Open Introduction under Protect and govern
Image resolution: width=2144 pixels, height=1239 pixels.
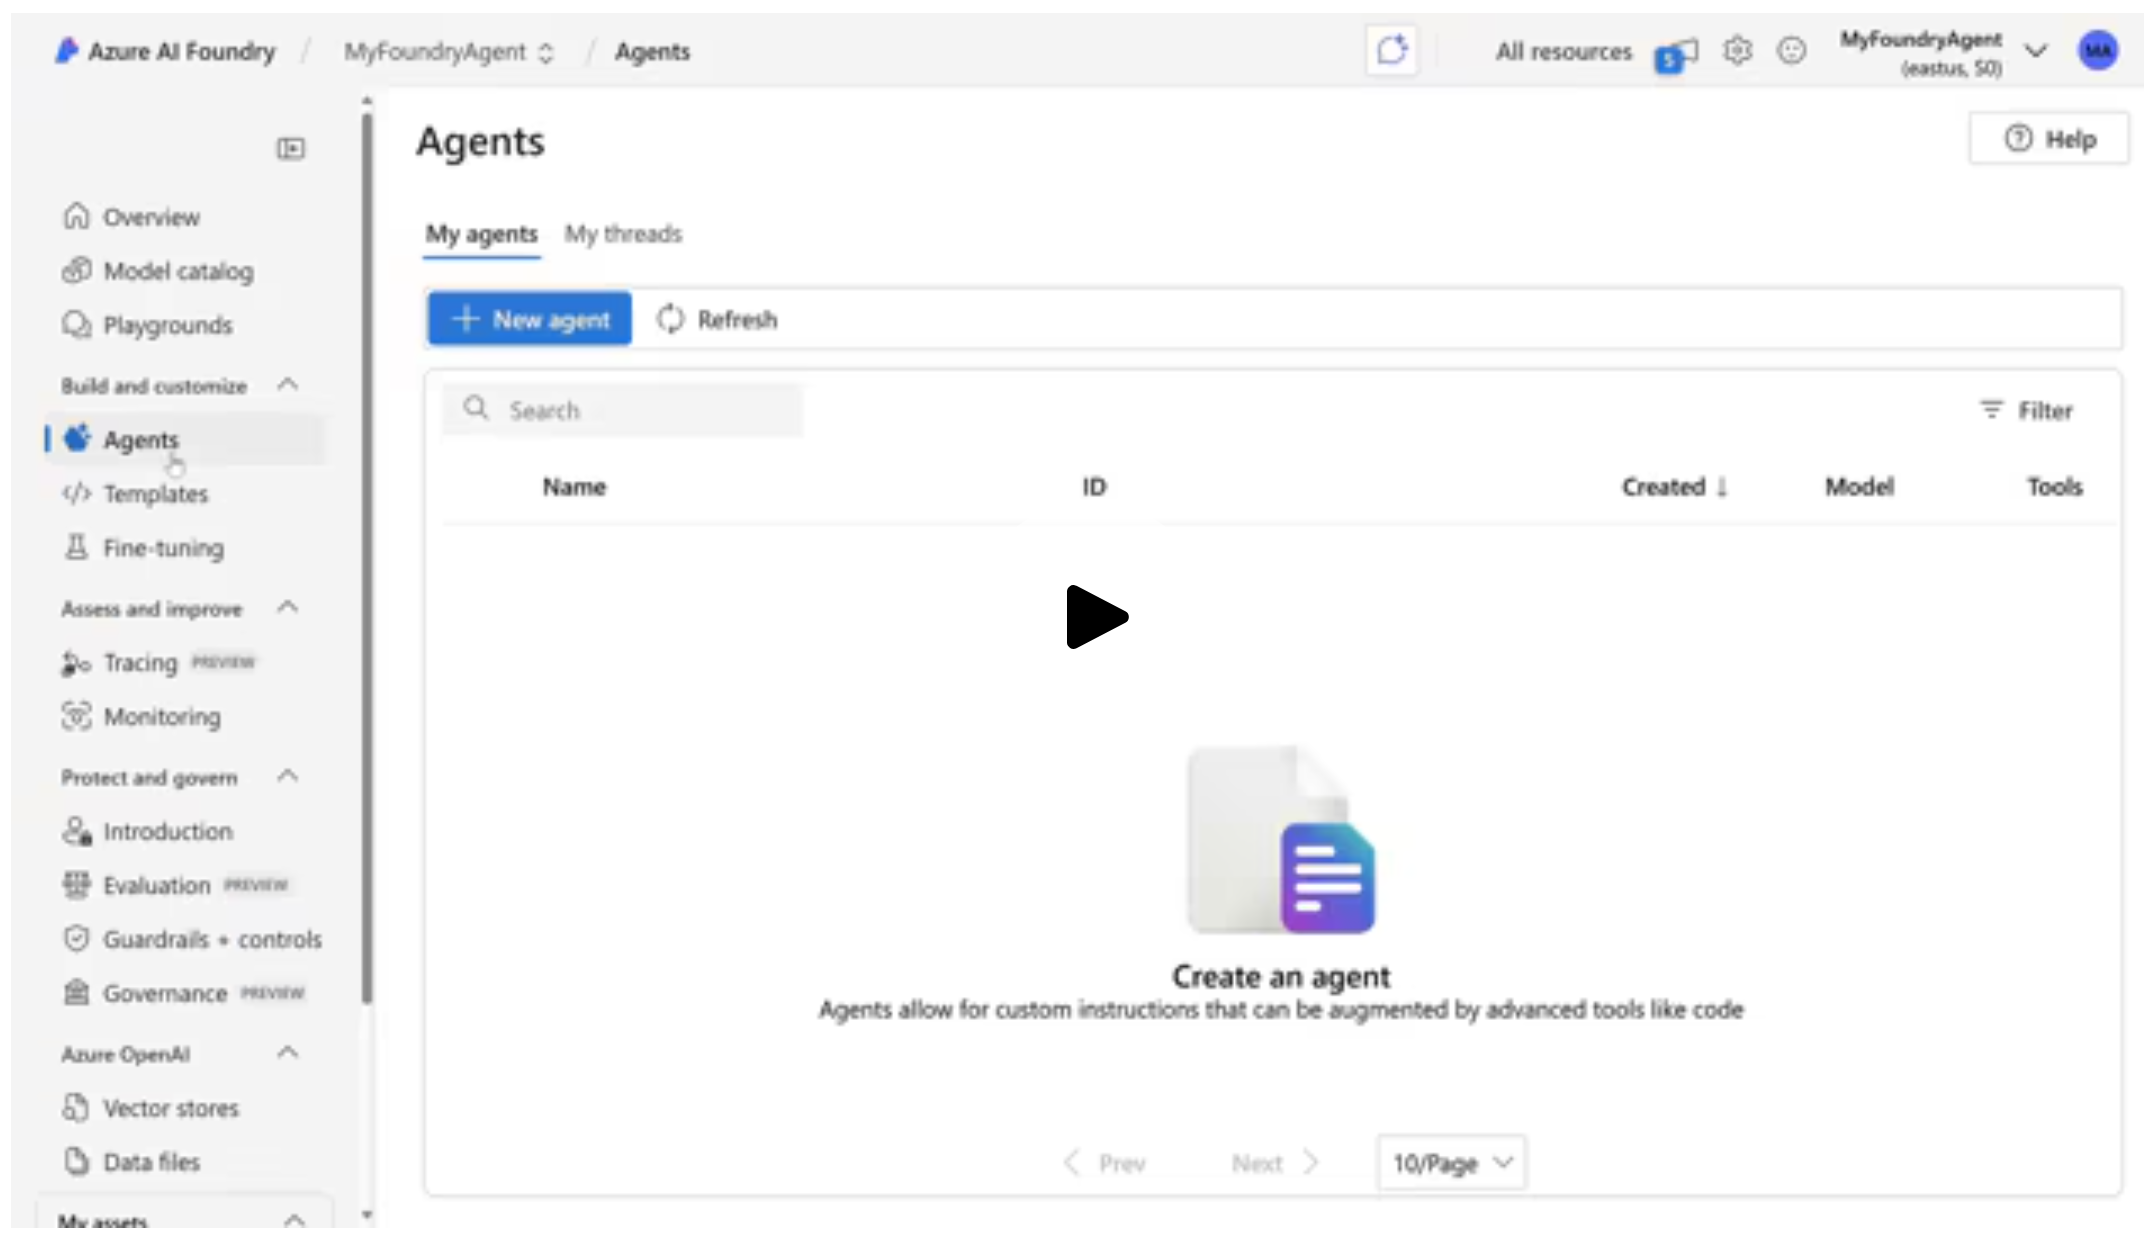tap(167, 831)
